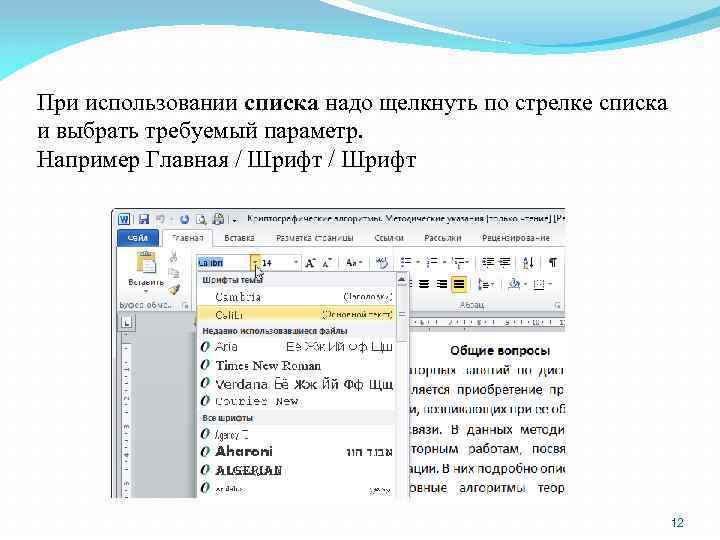Image resolution: width=720 pixels, height=540 pixels.
Task: Choose Courier New from the font list
Action: (x=296, y=401)
